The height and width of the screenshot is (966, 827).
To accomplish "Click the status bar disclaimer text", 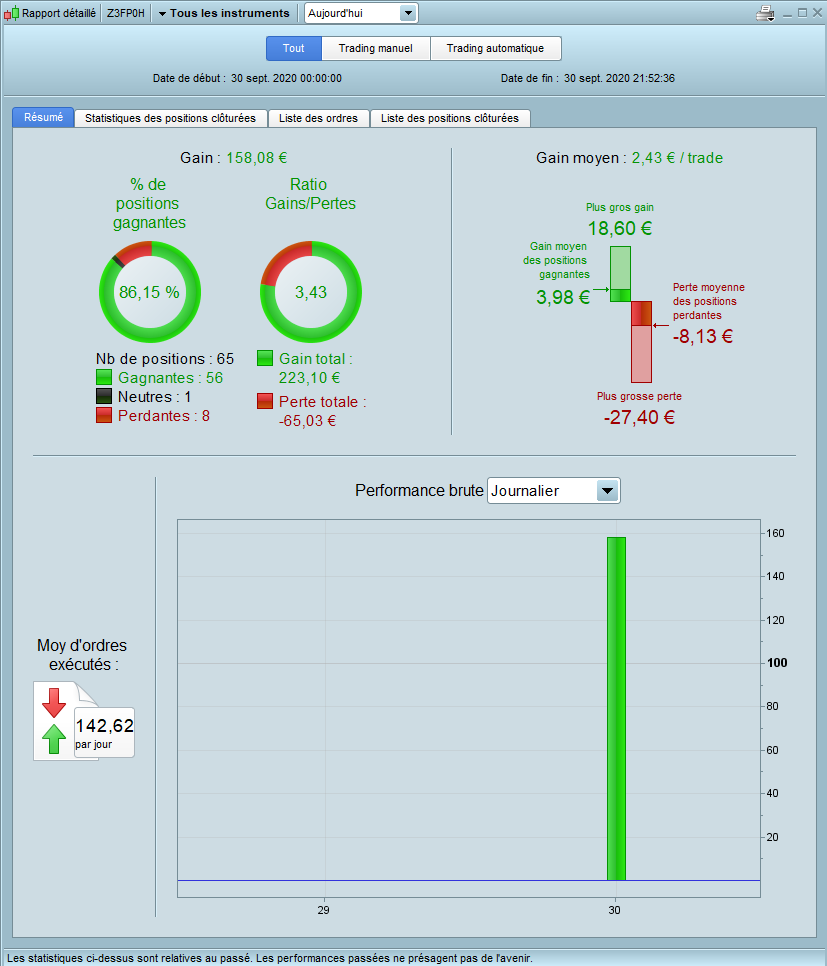I will point(269,958).
